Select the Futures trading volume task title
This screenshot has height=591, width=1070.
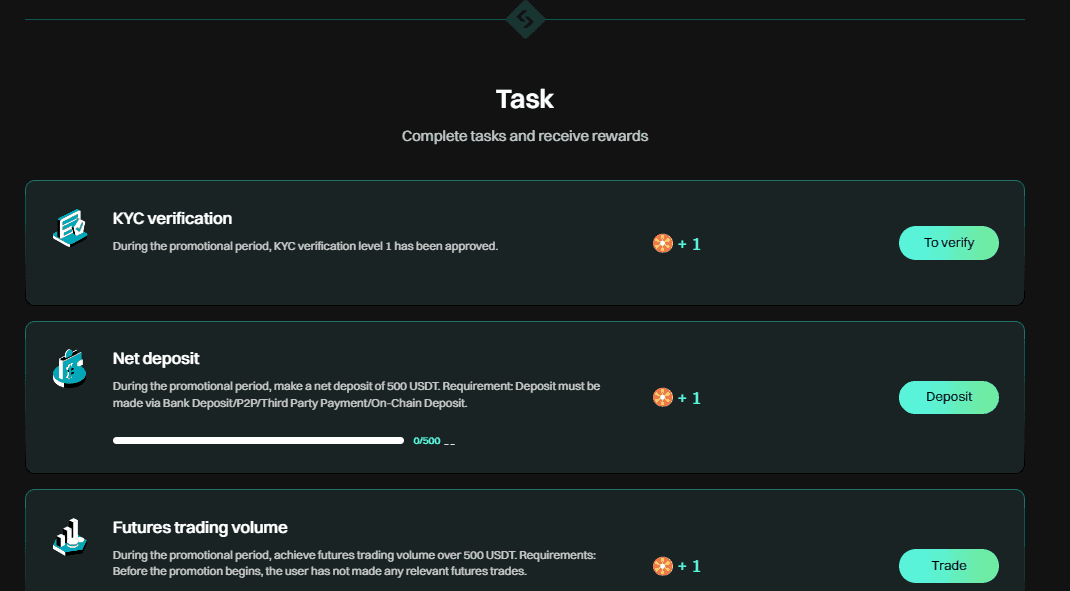point(200,527)
